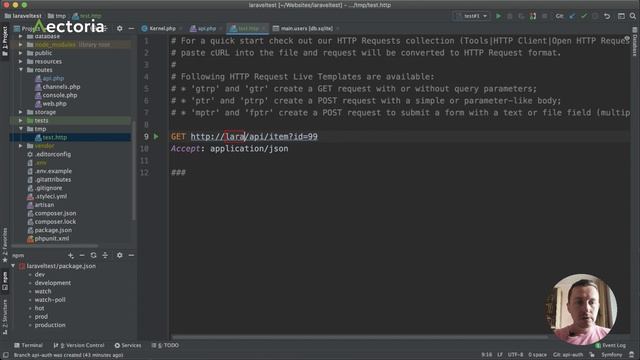Click the rollback undo arrow icon
Screen dimensions: 640x360
(607, 16)
